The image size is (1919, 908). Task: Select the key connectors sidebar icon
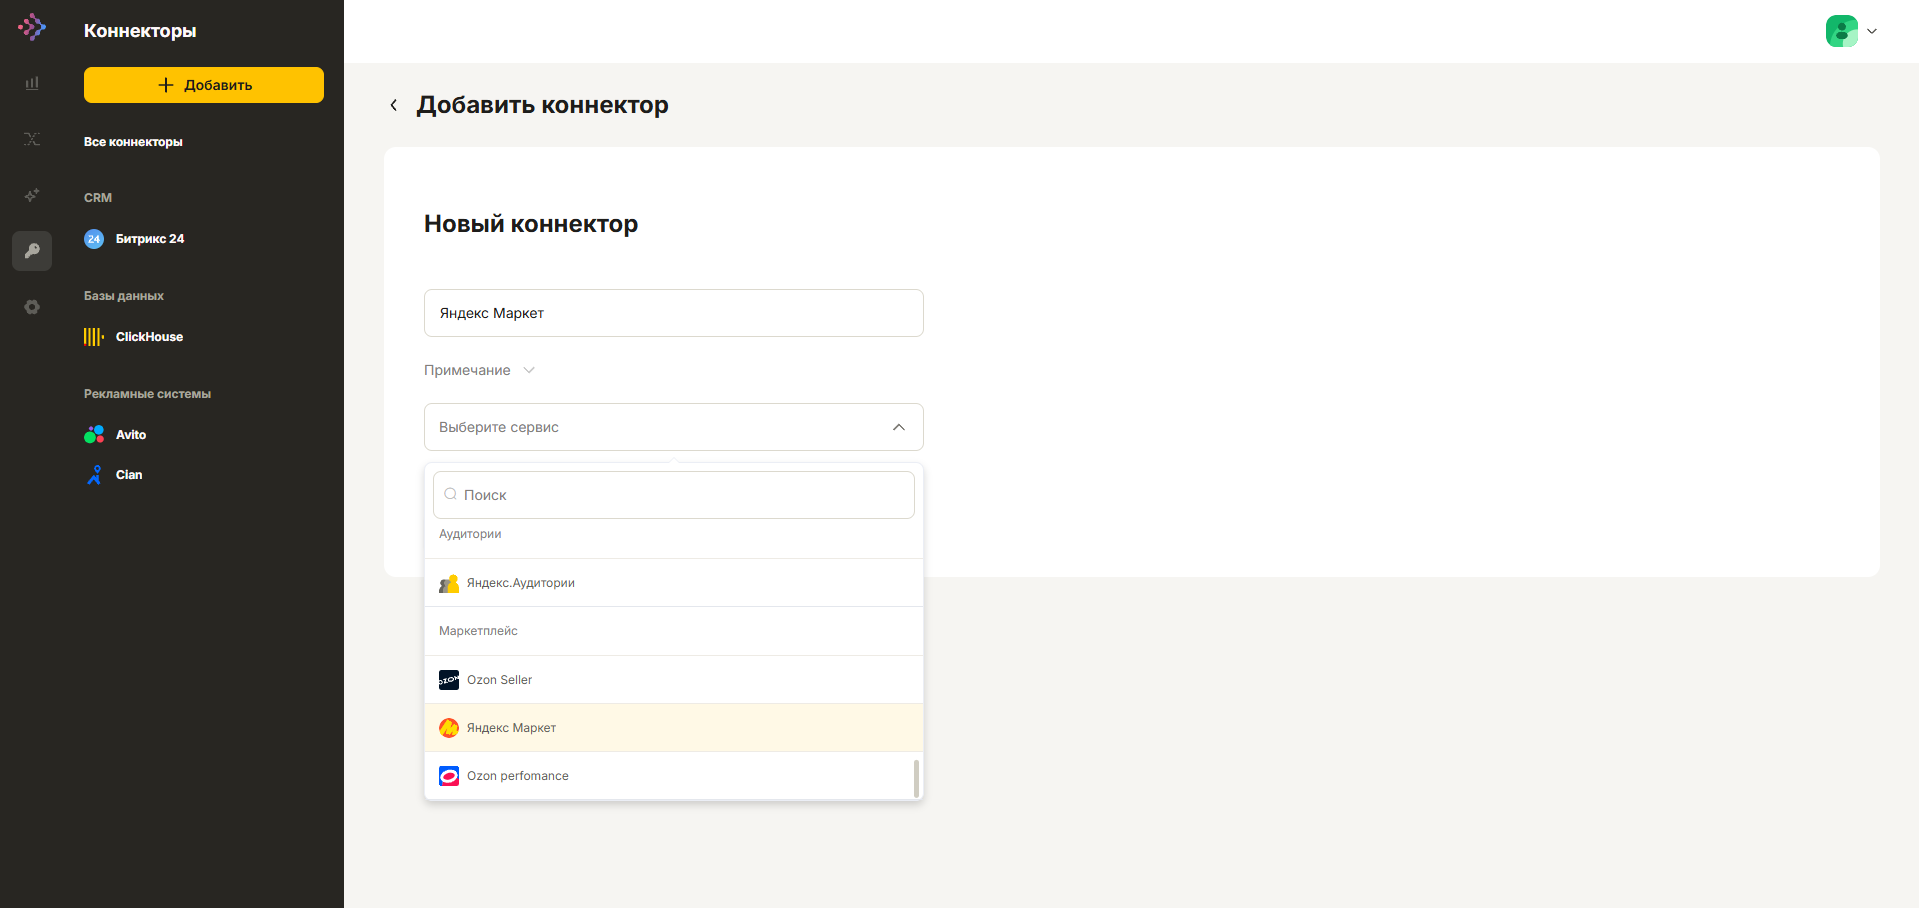32,251
